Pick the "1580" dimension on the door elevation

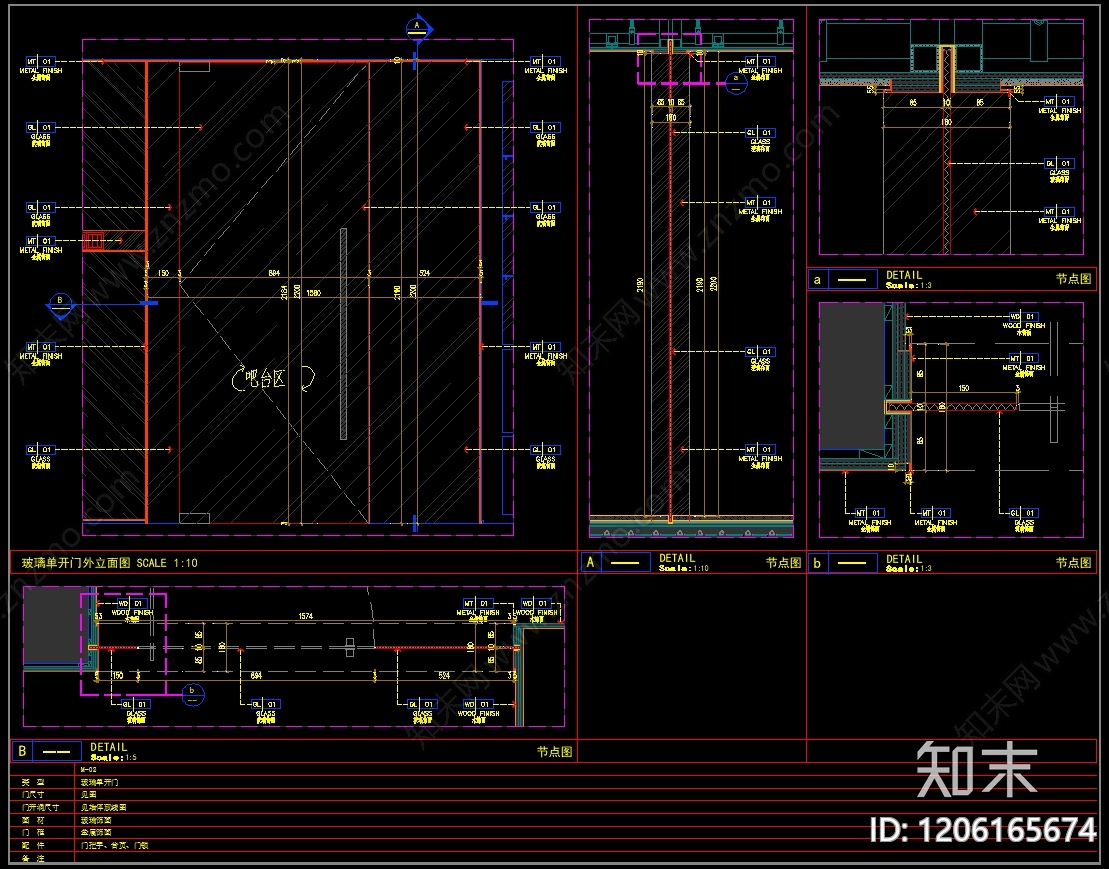[313, 293]
